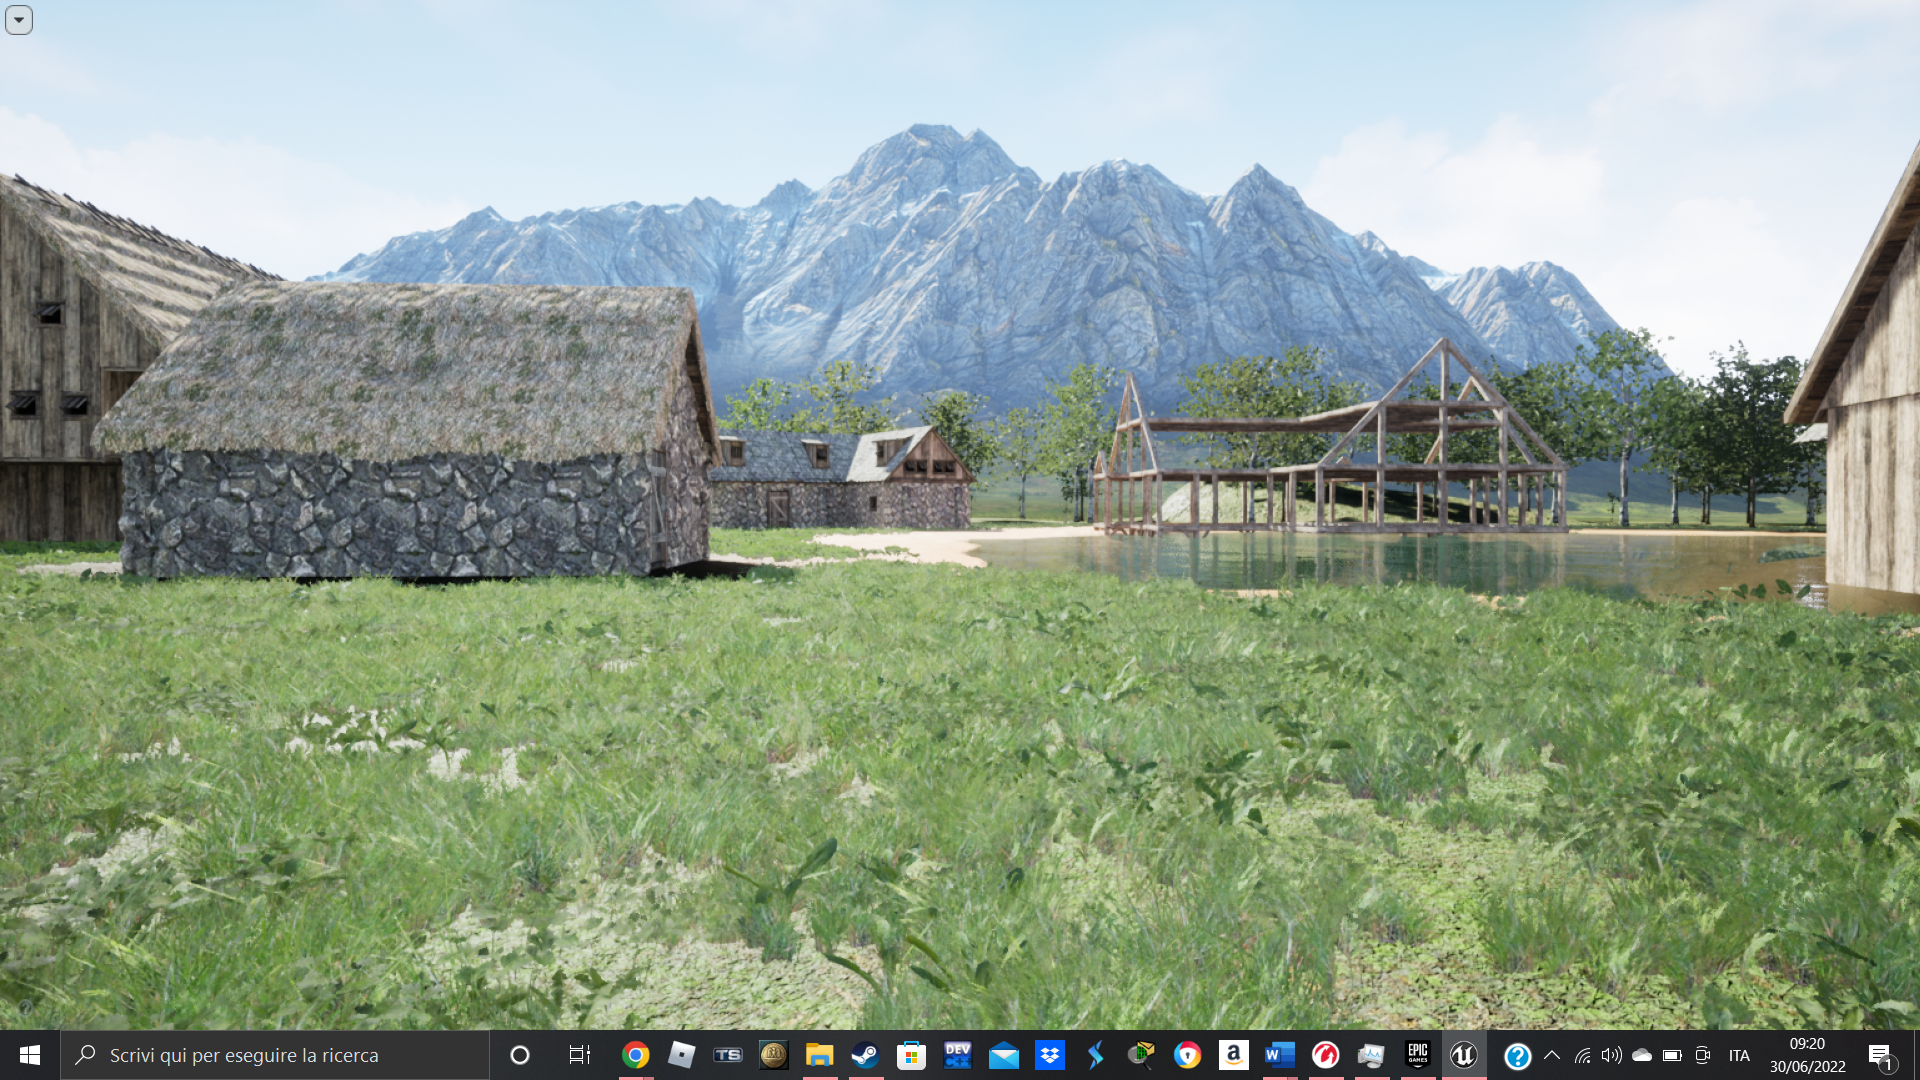This screenshot has height=1080, width=1920.
Task: Switch to Unreal Engine taskbar icon
Action: point(1463,1055)
